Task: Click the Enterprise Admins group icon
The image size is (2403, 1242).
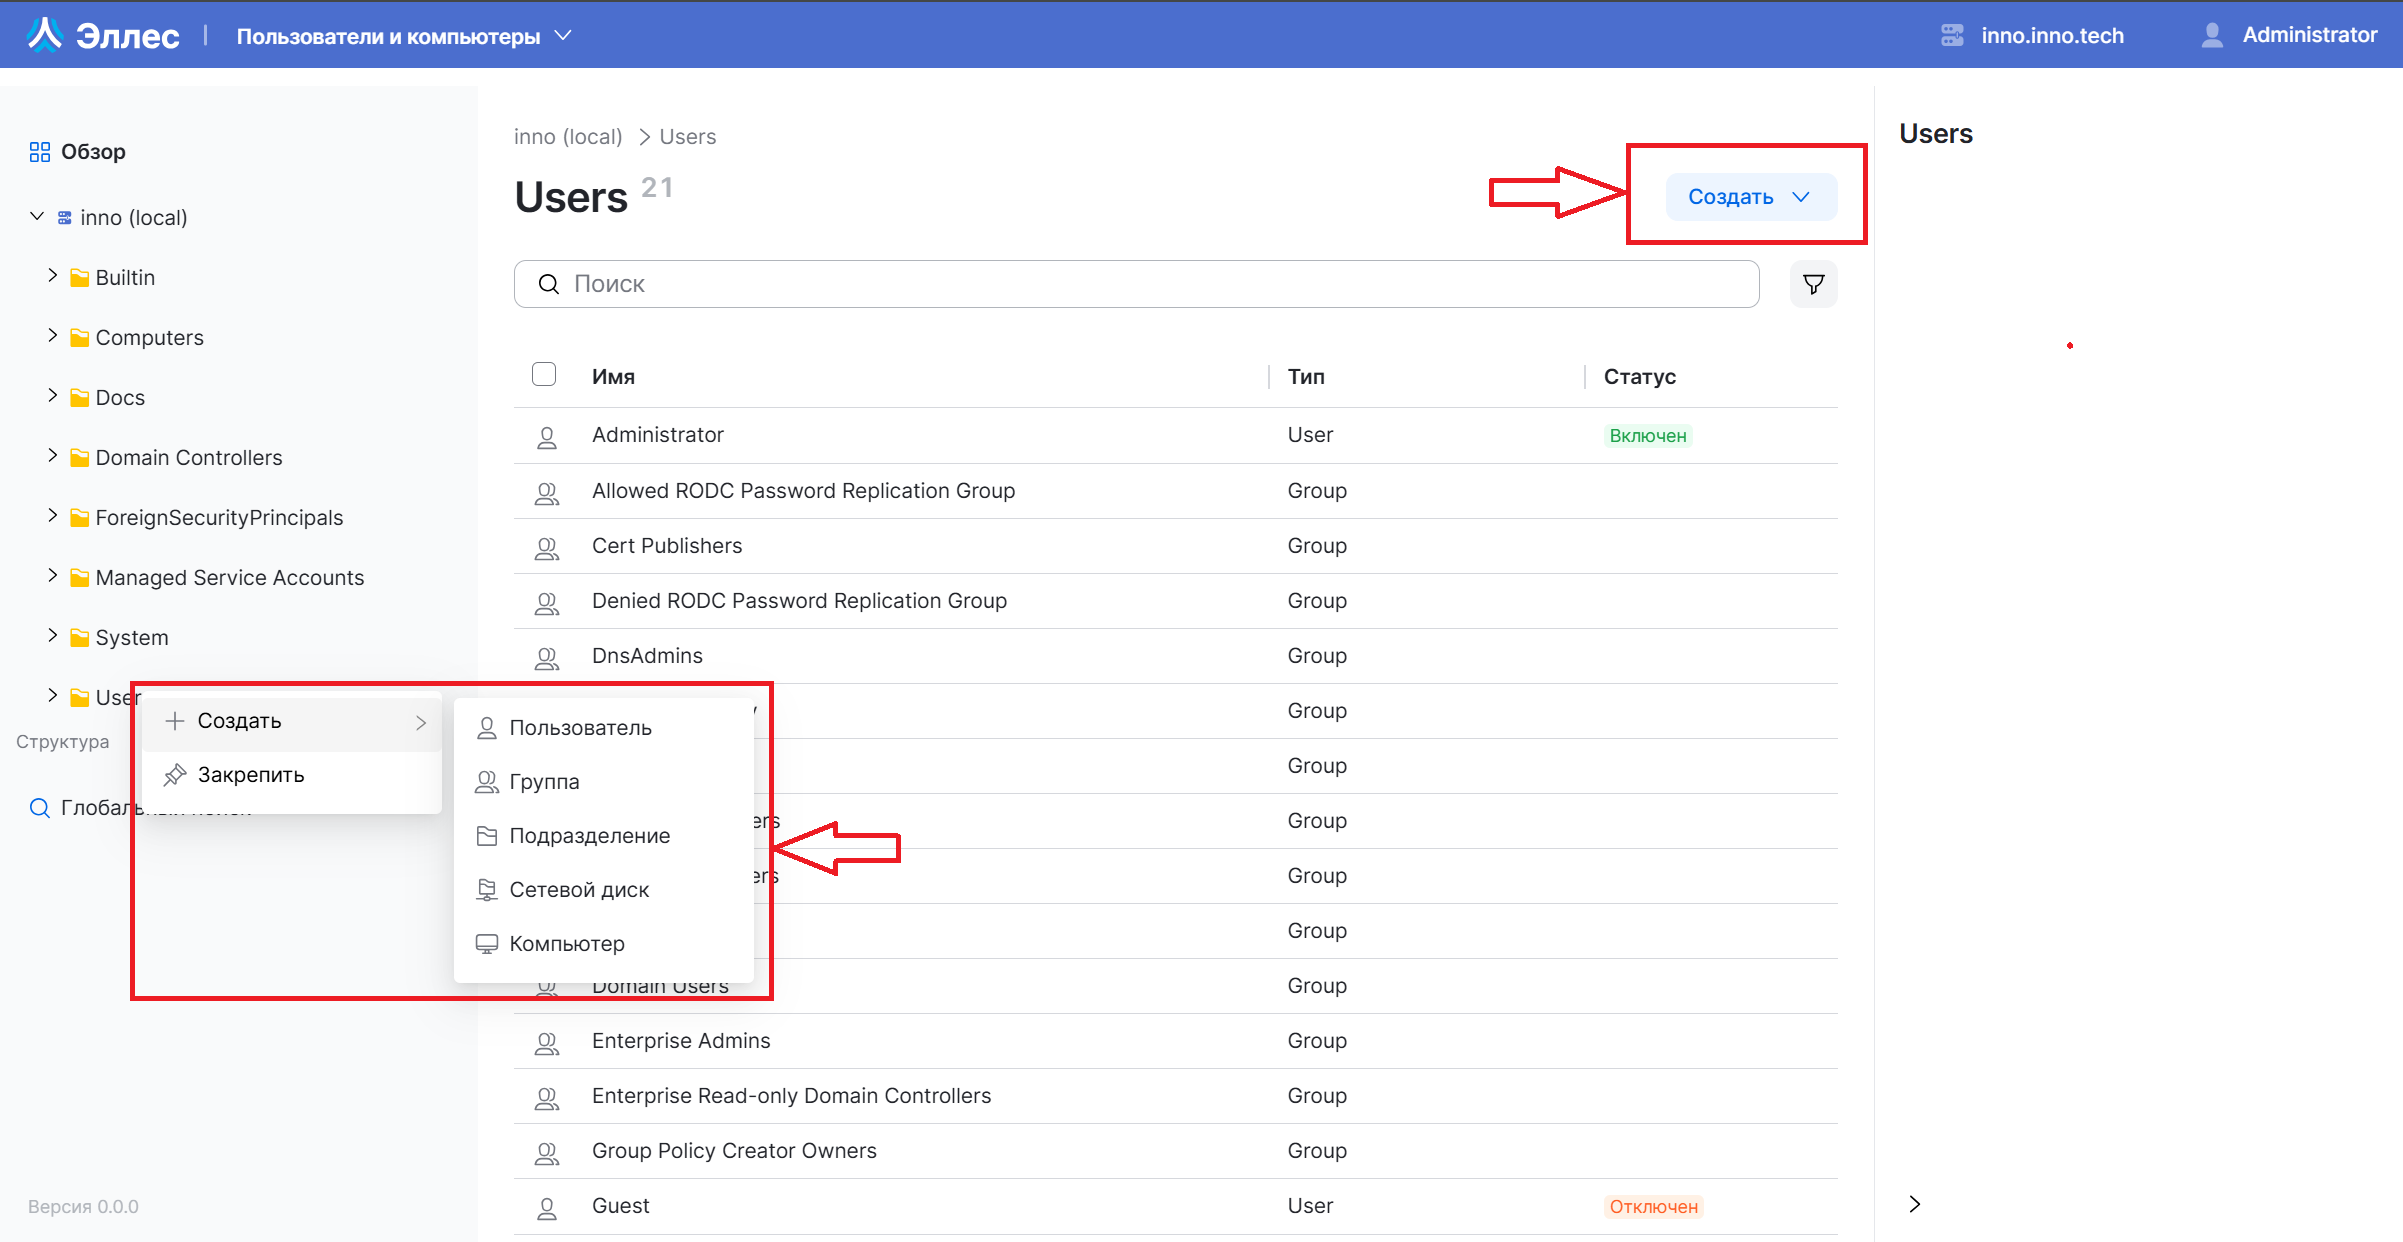Action: [547, 1042]
